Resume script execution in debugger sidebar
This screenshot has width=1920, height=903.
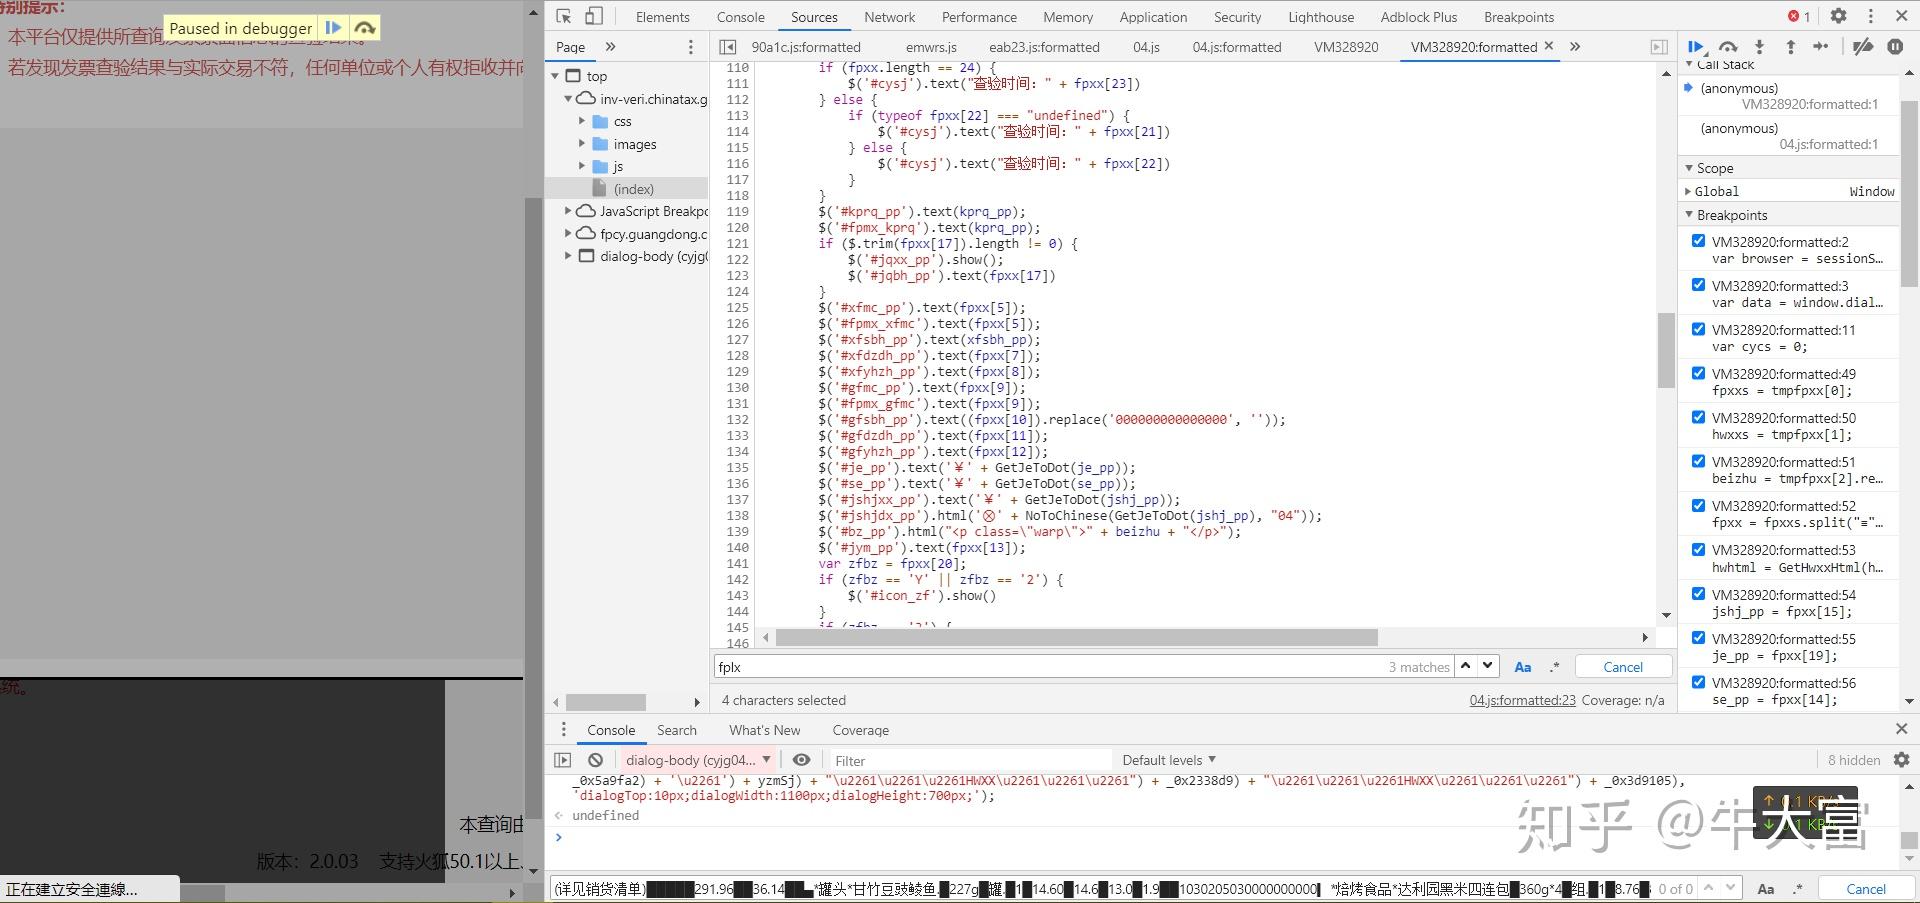pyautogui.click(x=1696, y=47)
